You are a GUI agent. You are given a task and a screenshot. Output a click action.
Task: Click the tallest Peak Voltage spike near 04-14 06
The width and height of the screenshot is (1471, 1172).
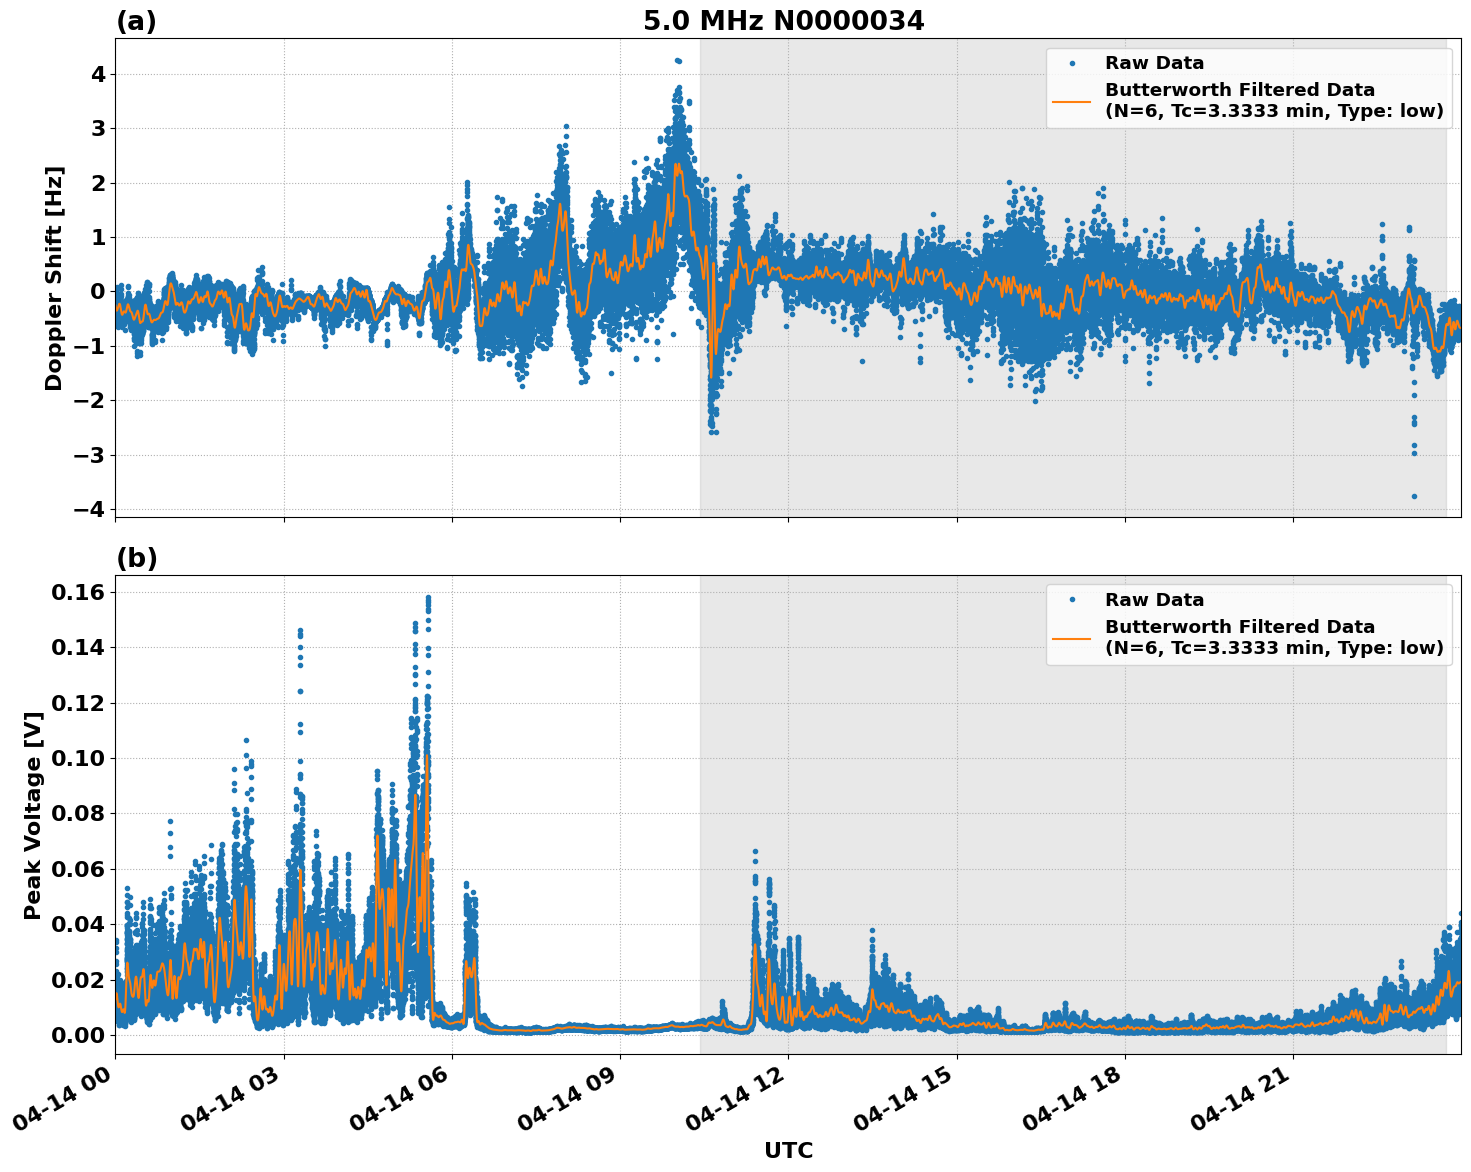(x=428, y=596)
